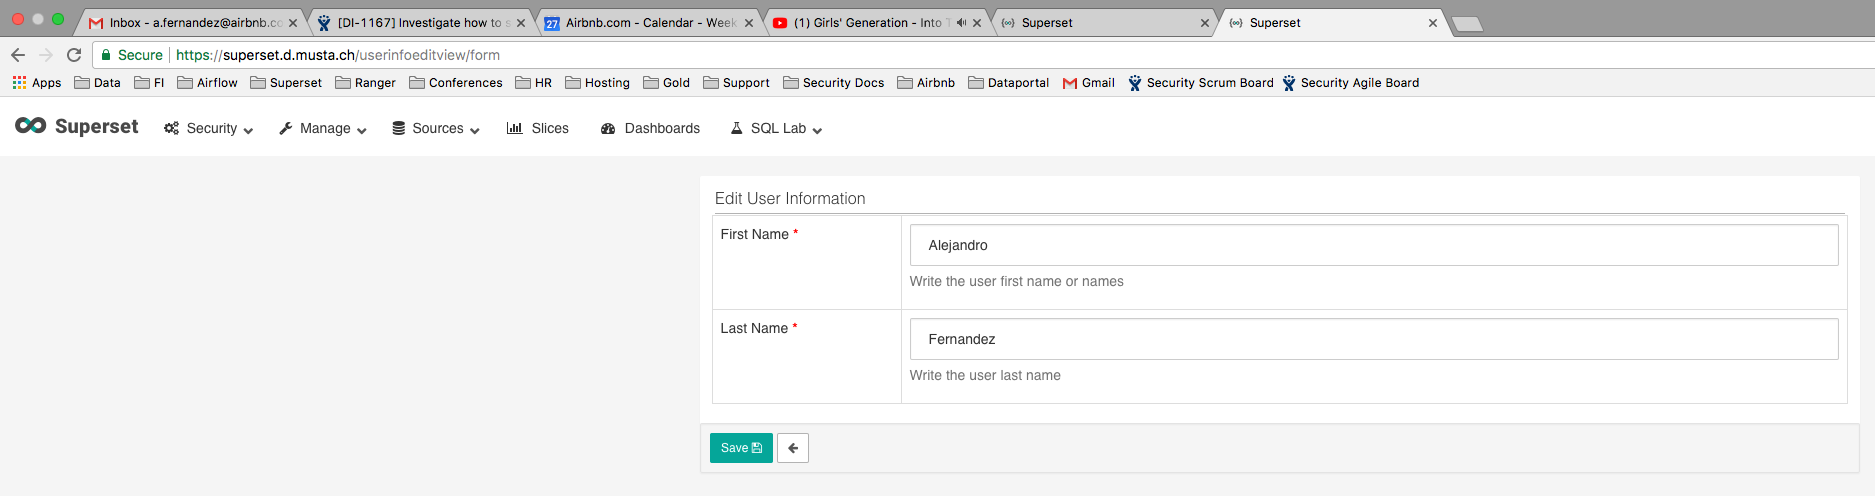Expand the Security dropdown menu
Screen dimensions: 1875x496
click(209, 128)
